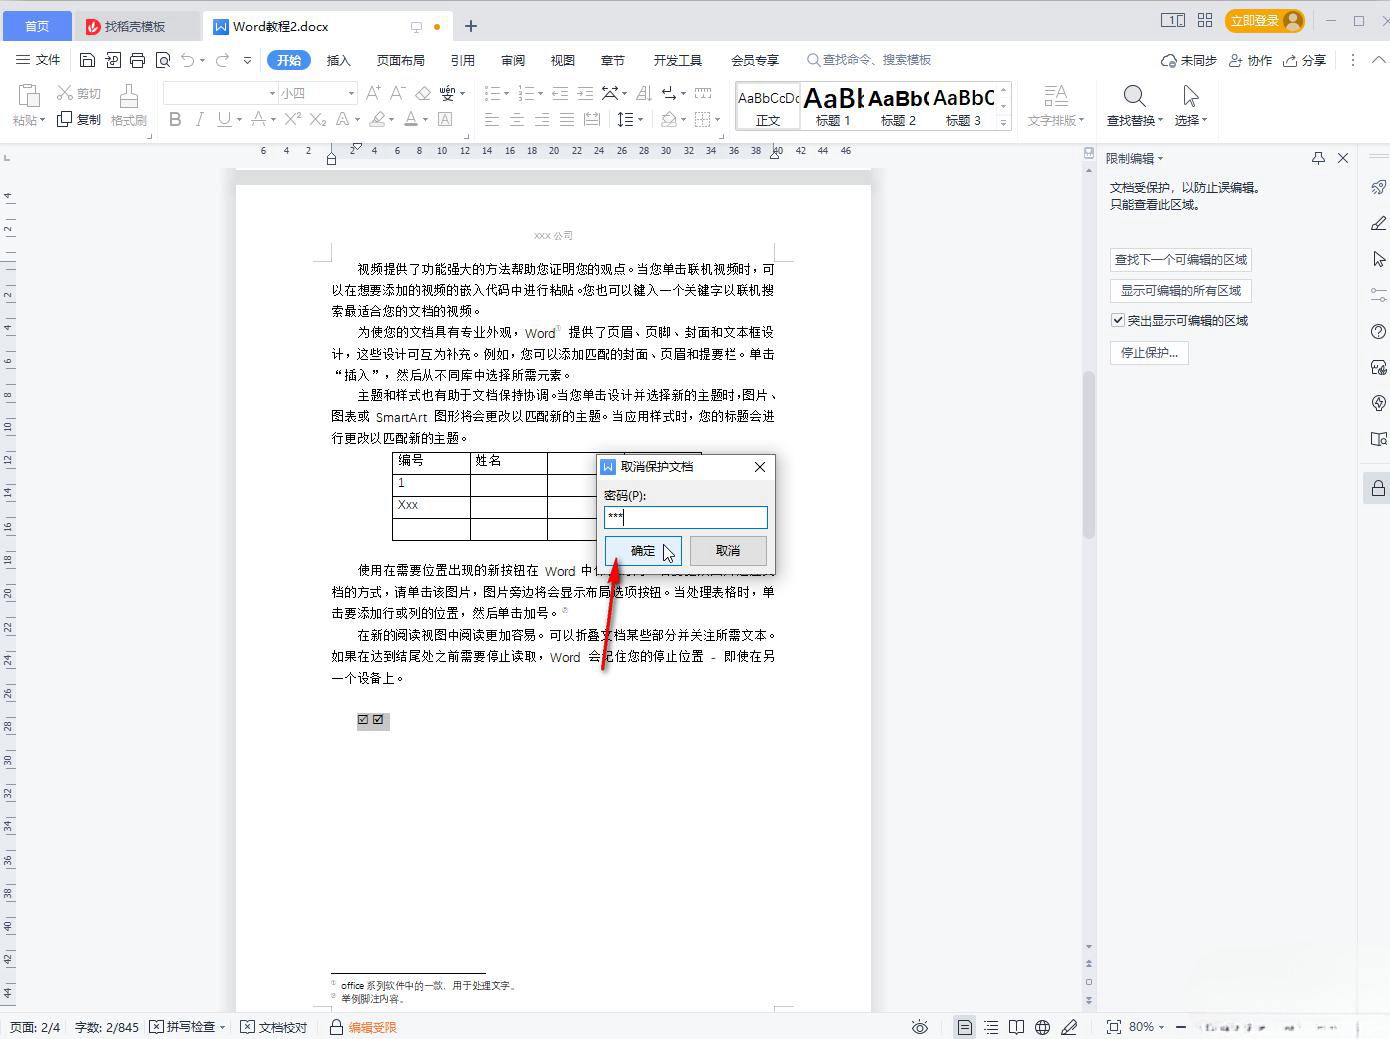This screenshot has height=1039, width=1390.
Task: Pin the Restrict Editing pane
Action: (1318, 158)
